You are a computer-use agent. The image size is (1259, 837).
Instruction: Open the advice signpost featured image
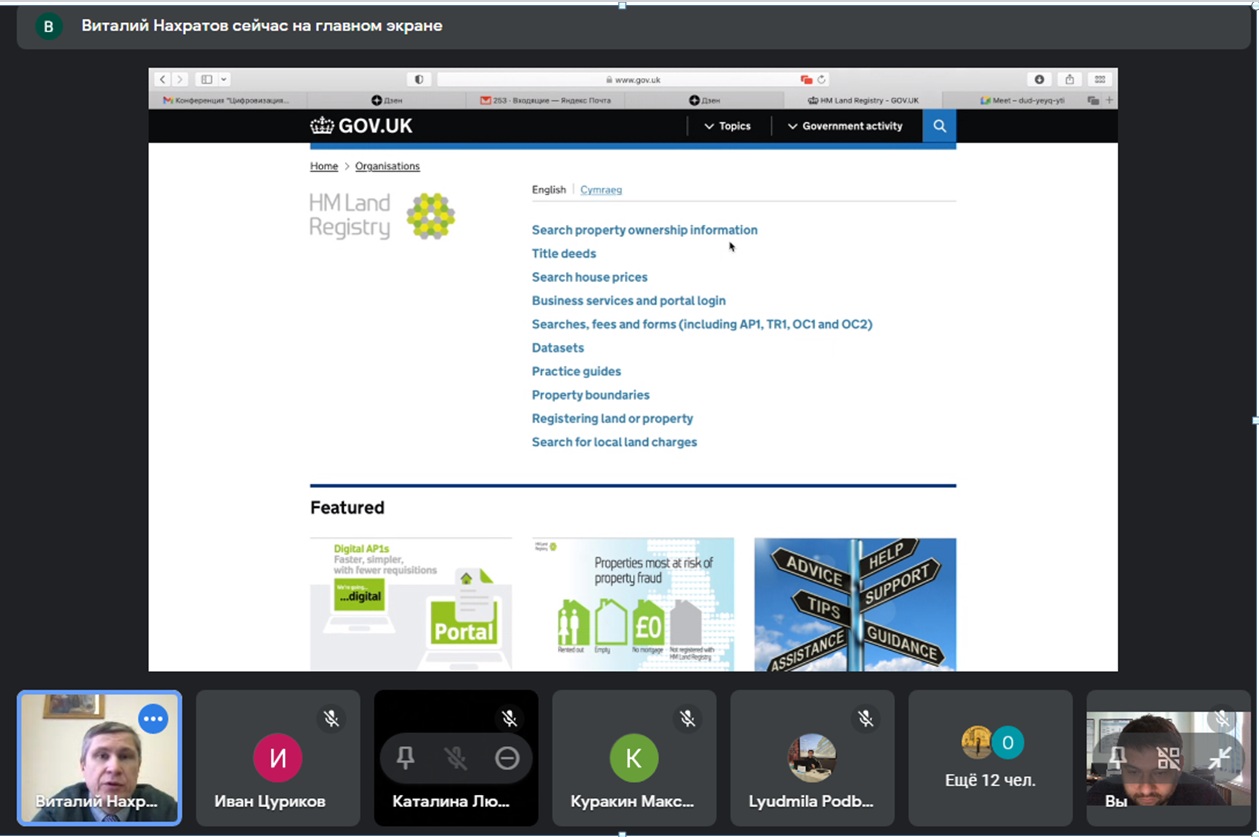855,604
